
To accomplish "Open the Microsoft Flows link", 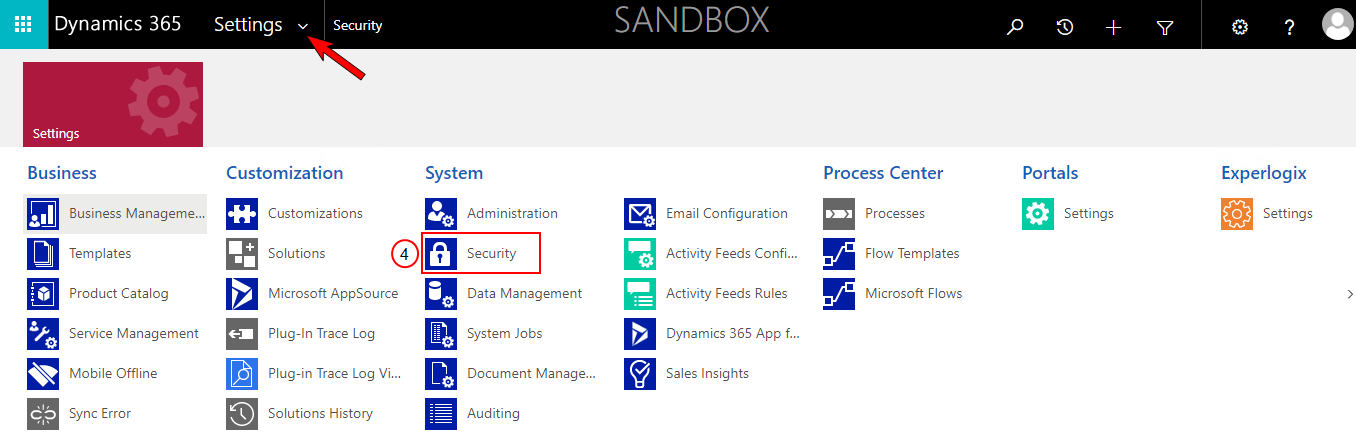I will [x=914, y=294].
